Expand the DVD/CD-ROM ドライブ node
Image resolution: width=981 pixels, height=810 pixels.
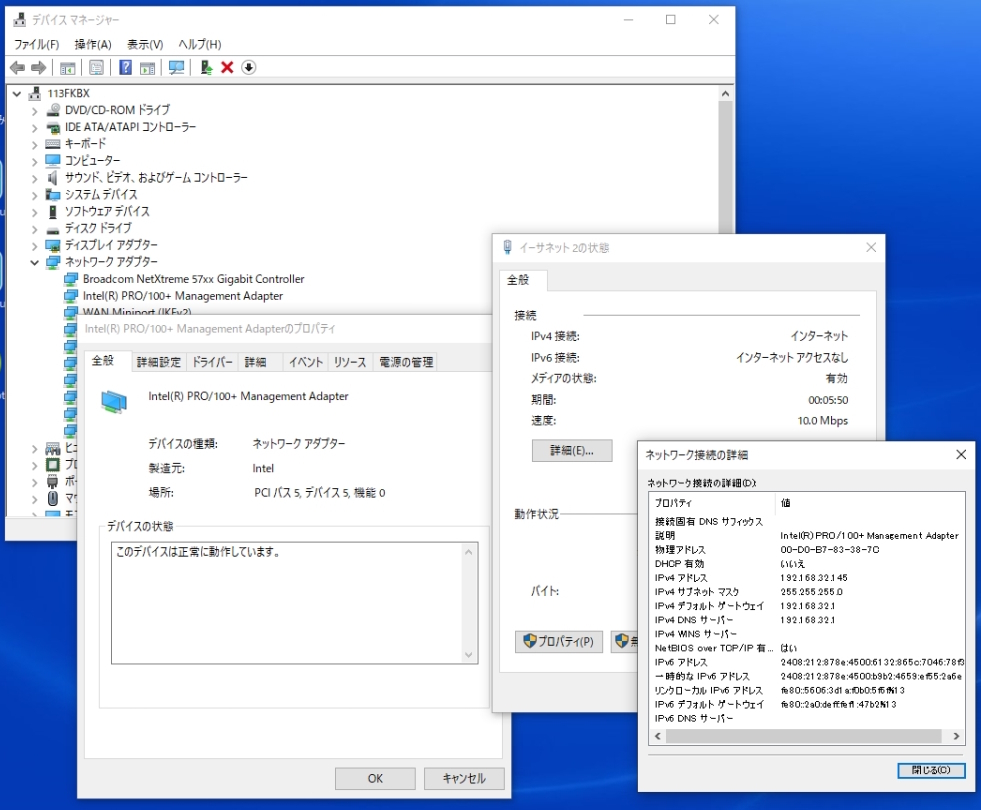tap(35, 110)
